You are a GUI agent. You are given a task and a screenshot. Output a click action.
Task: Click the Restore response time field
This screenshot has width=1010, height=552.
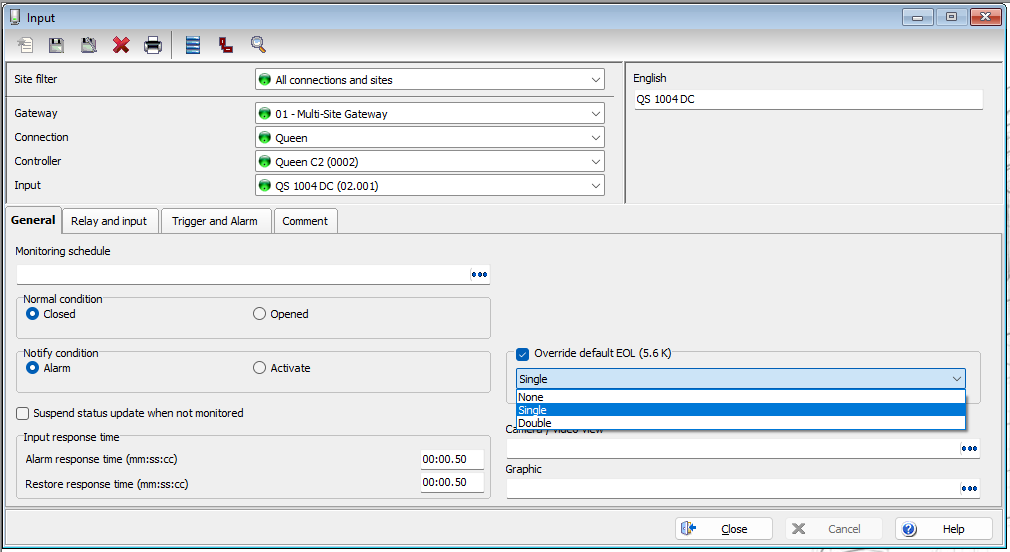click(452, 482)
